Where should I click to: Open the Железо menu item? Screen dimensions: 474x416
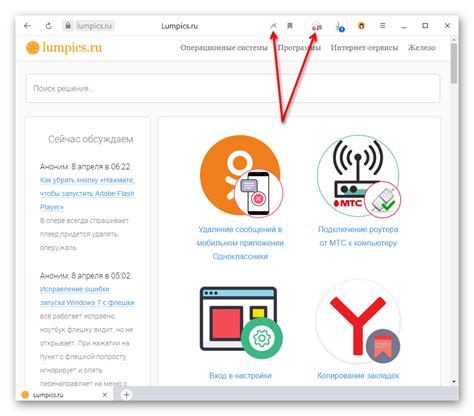click(x=421, y=48)
